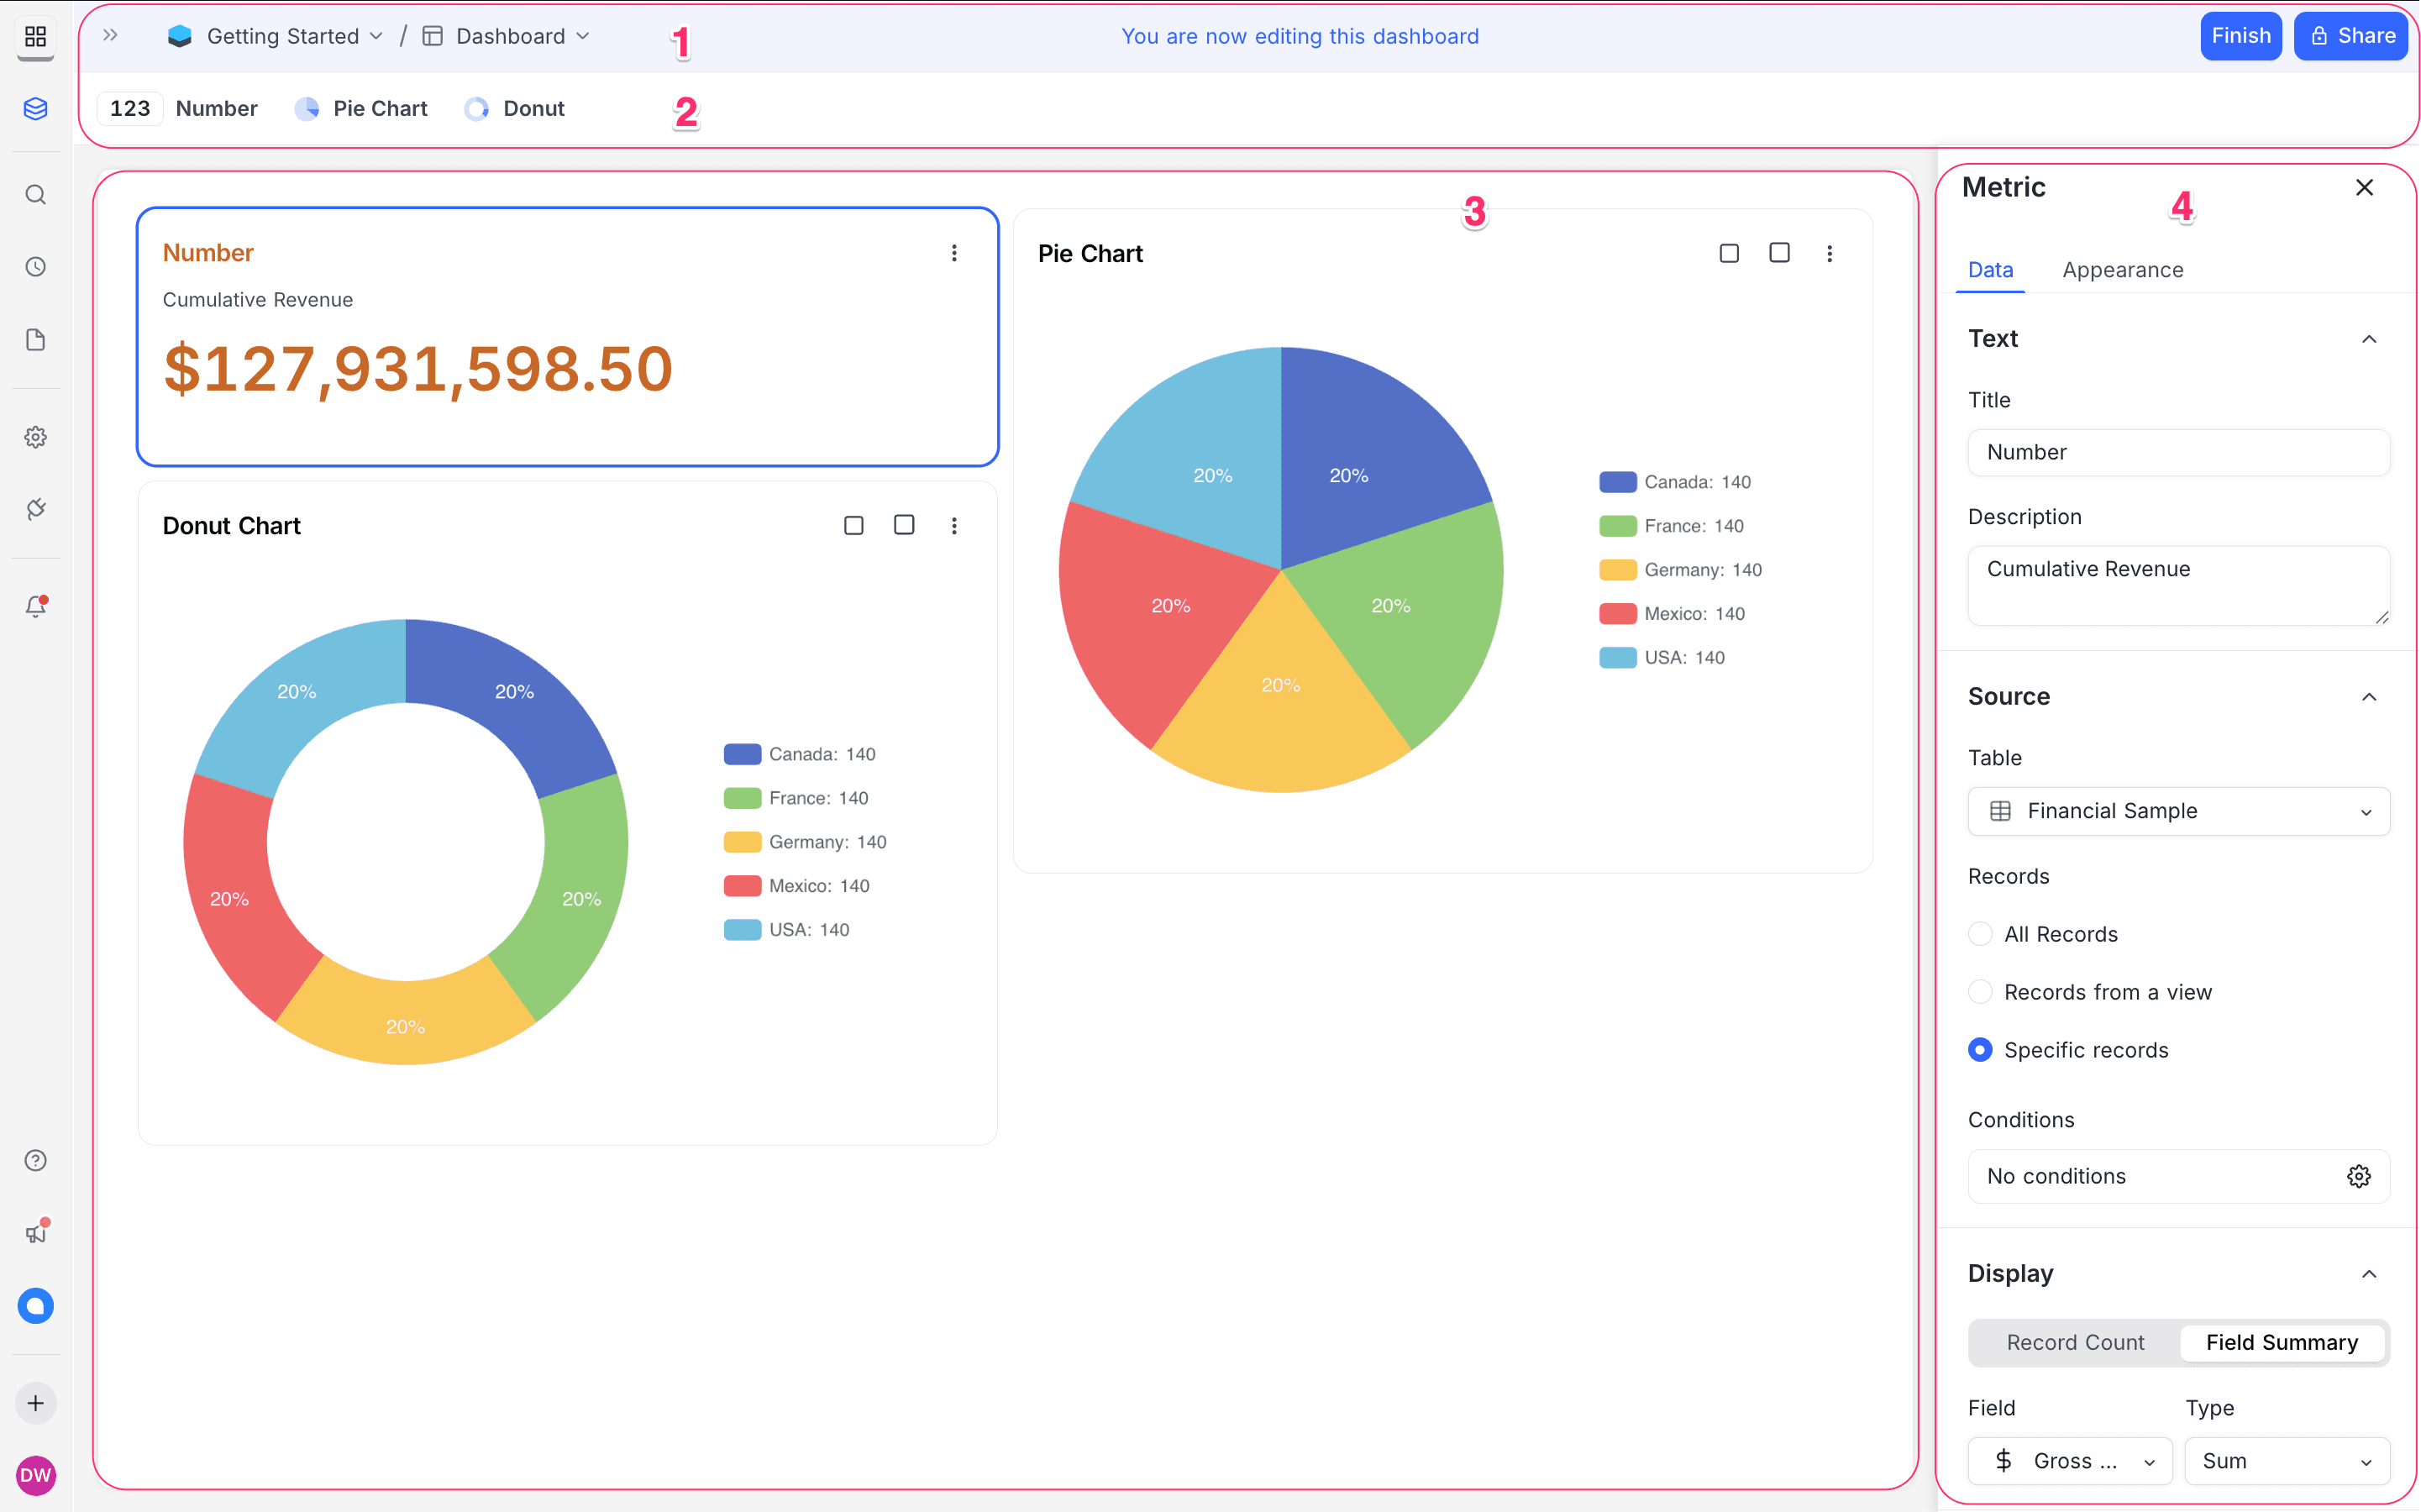Switch display mode to Record Count
Viewport: 2421px width, 1512px height.
2074,1342
